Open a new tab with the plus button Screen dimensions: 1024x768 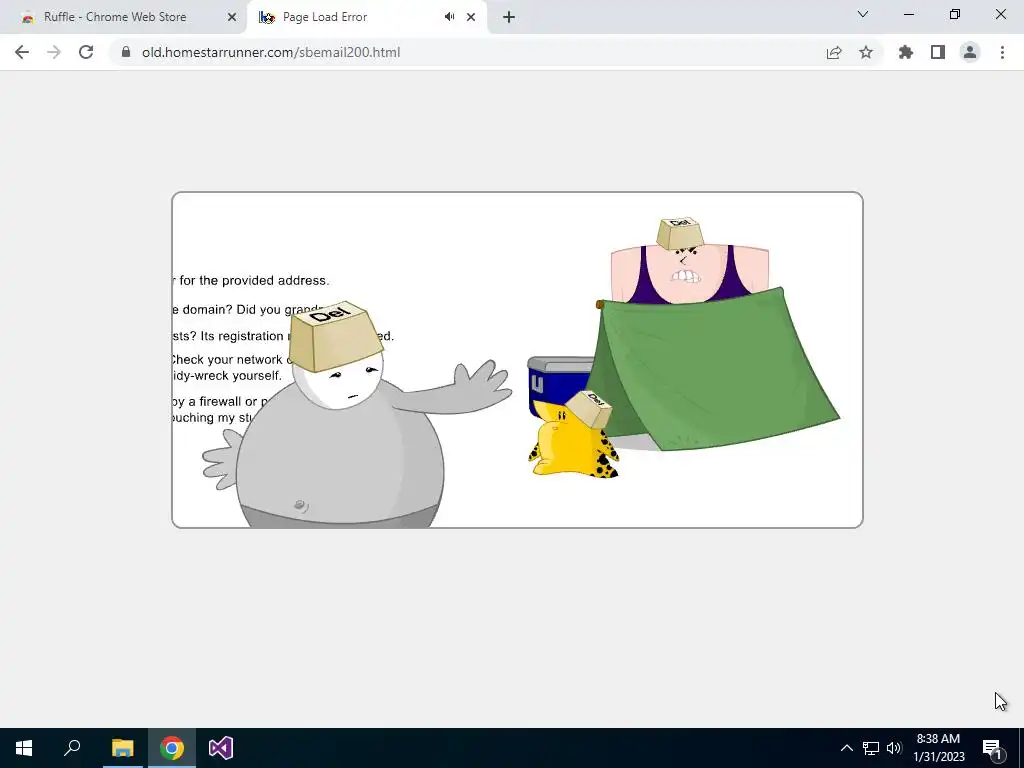click(509, 17)
